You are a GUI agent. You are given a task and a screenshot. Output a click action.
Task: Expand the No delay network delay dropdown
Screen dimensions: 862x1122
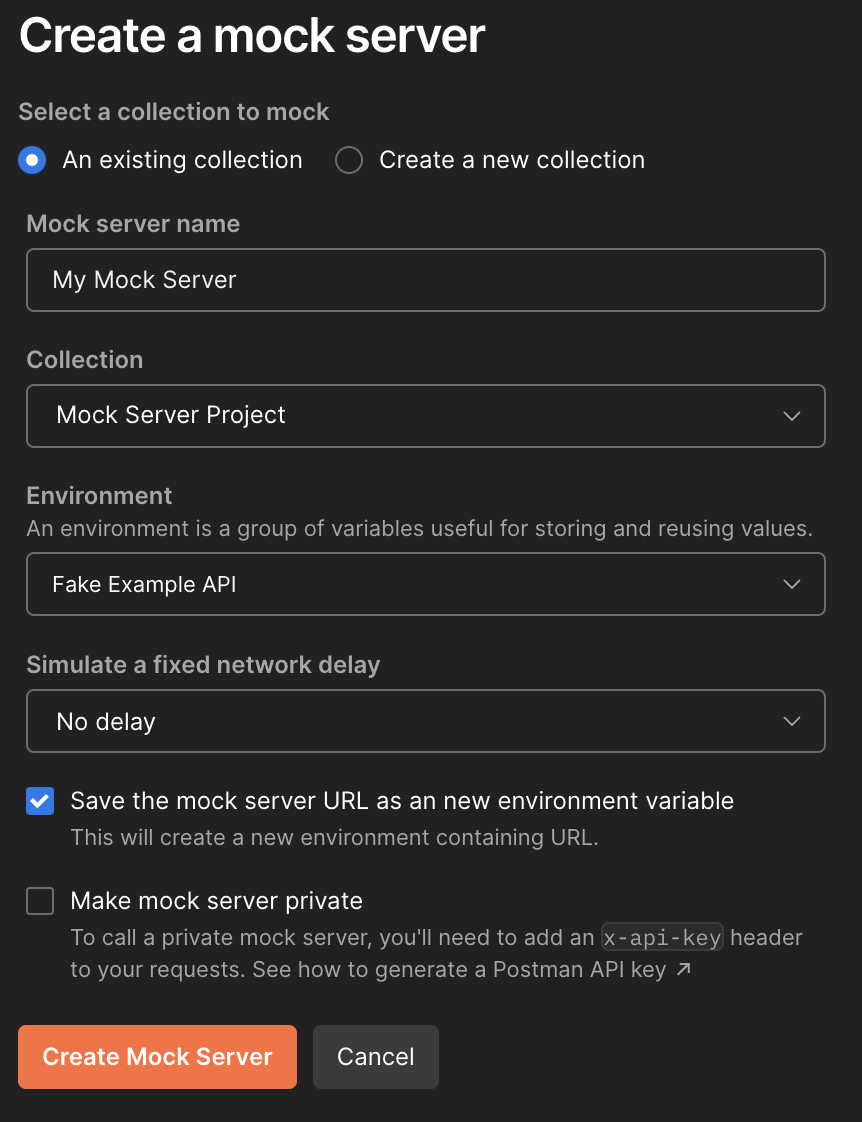coord(426,721)
